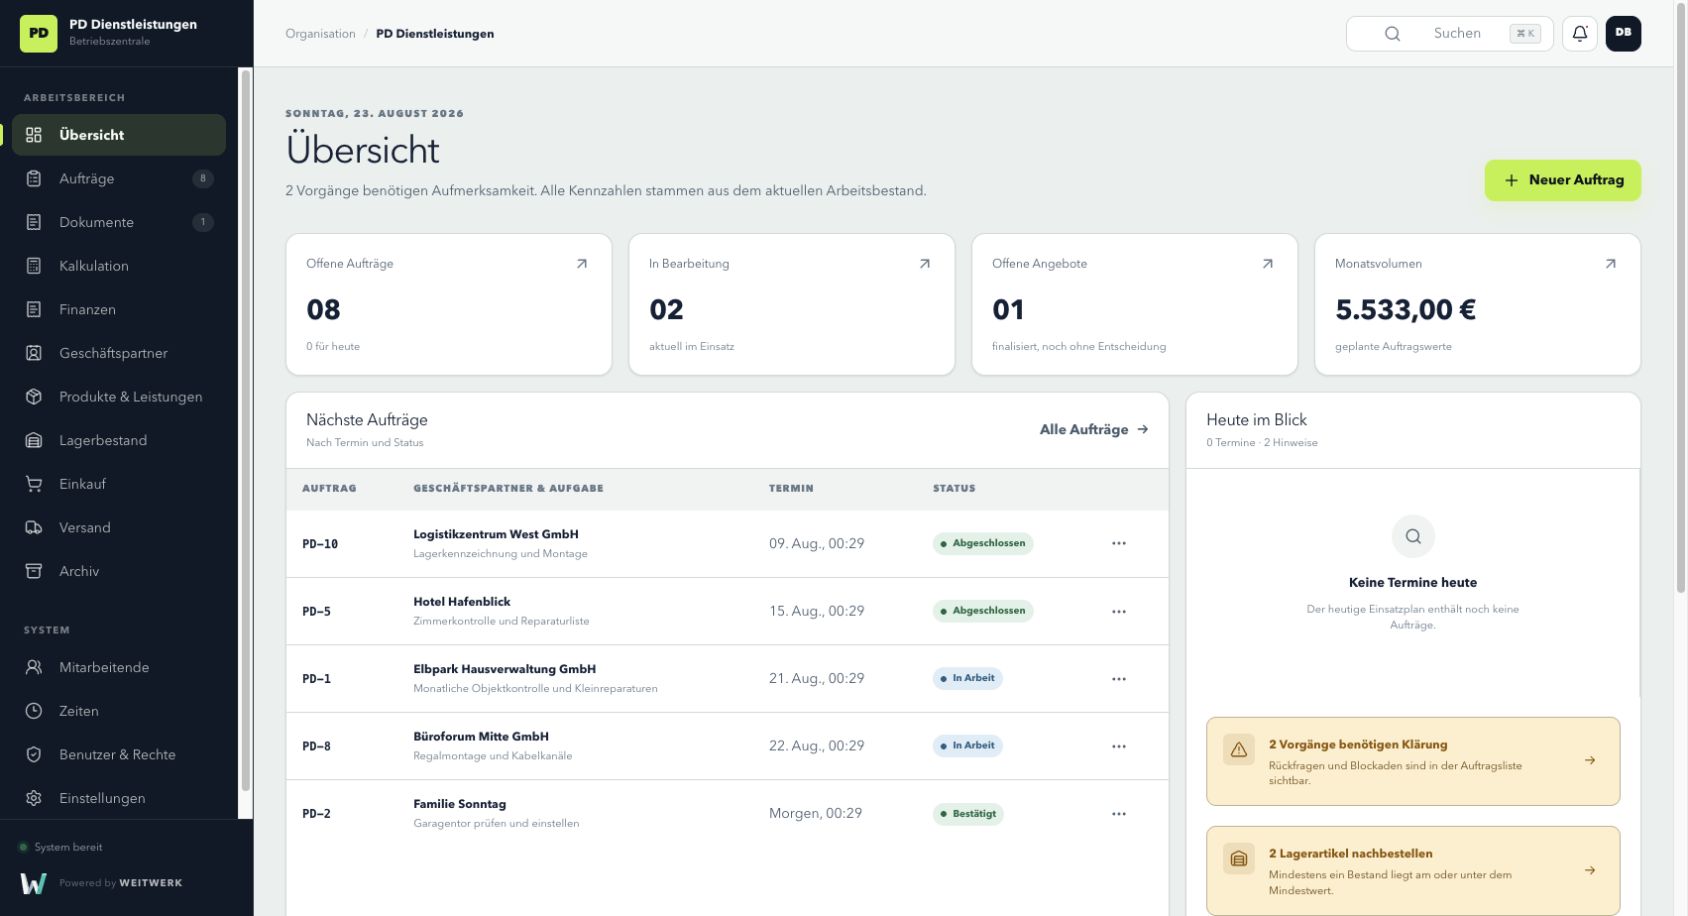Viewport: 1688px width, 916px height.
Task: Open row actions menu for PD-1
Action: [x=1119, y=679]
